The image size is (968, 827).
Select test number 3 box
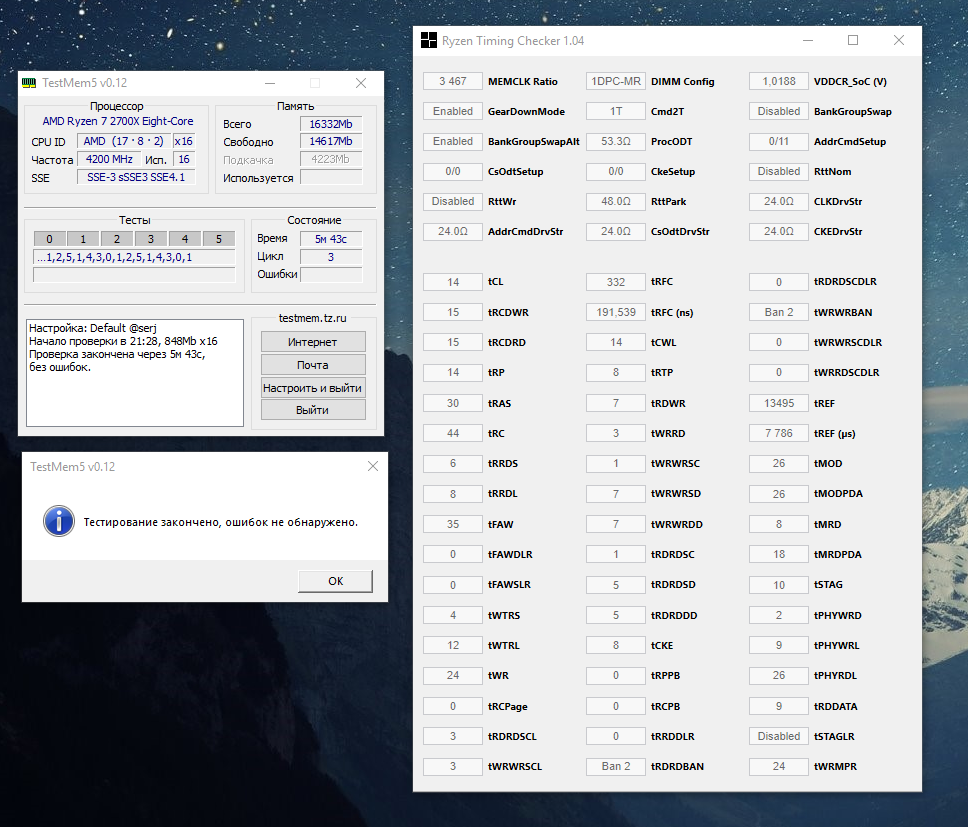pos(151,239)
